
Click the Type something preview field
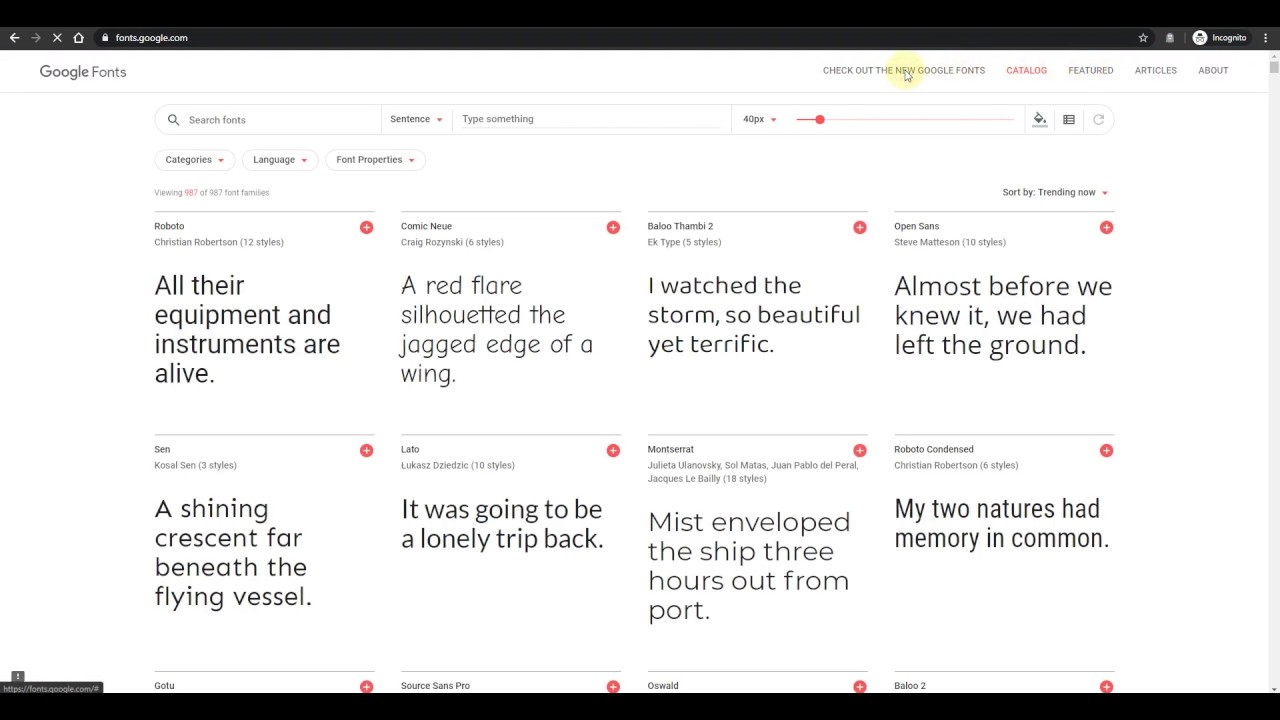coord(590,119)
